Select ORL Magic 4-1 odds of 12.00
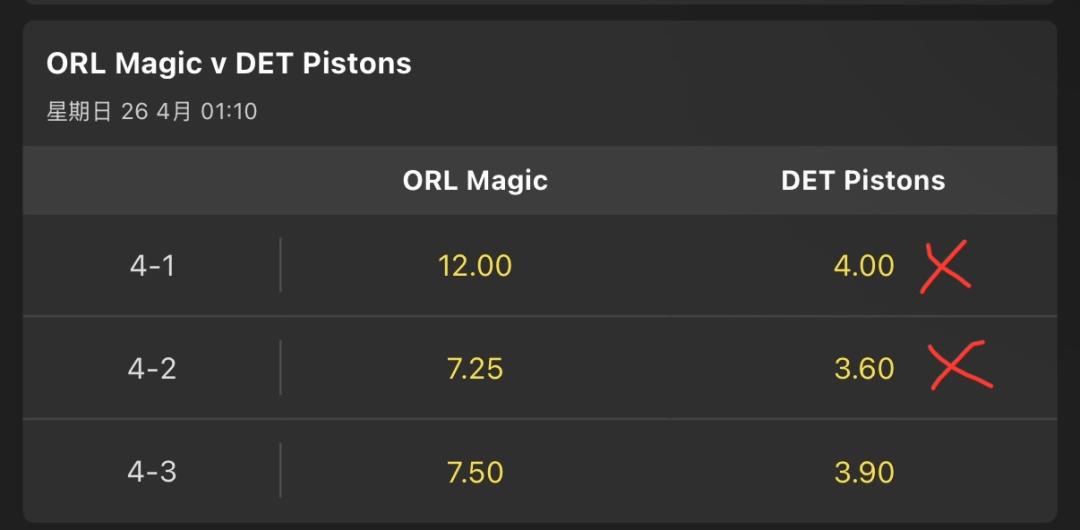The width and height of the screenshot is (1080, 530). click(475, 266)
